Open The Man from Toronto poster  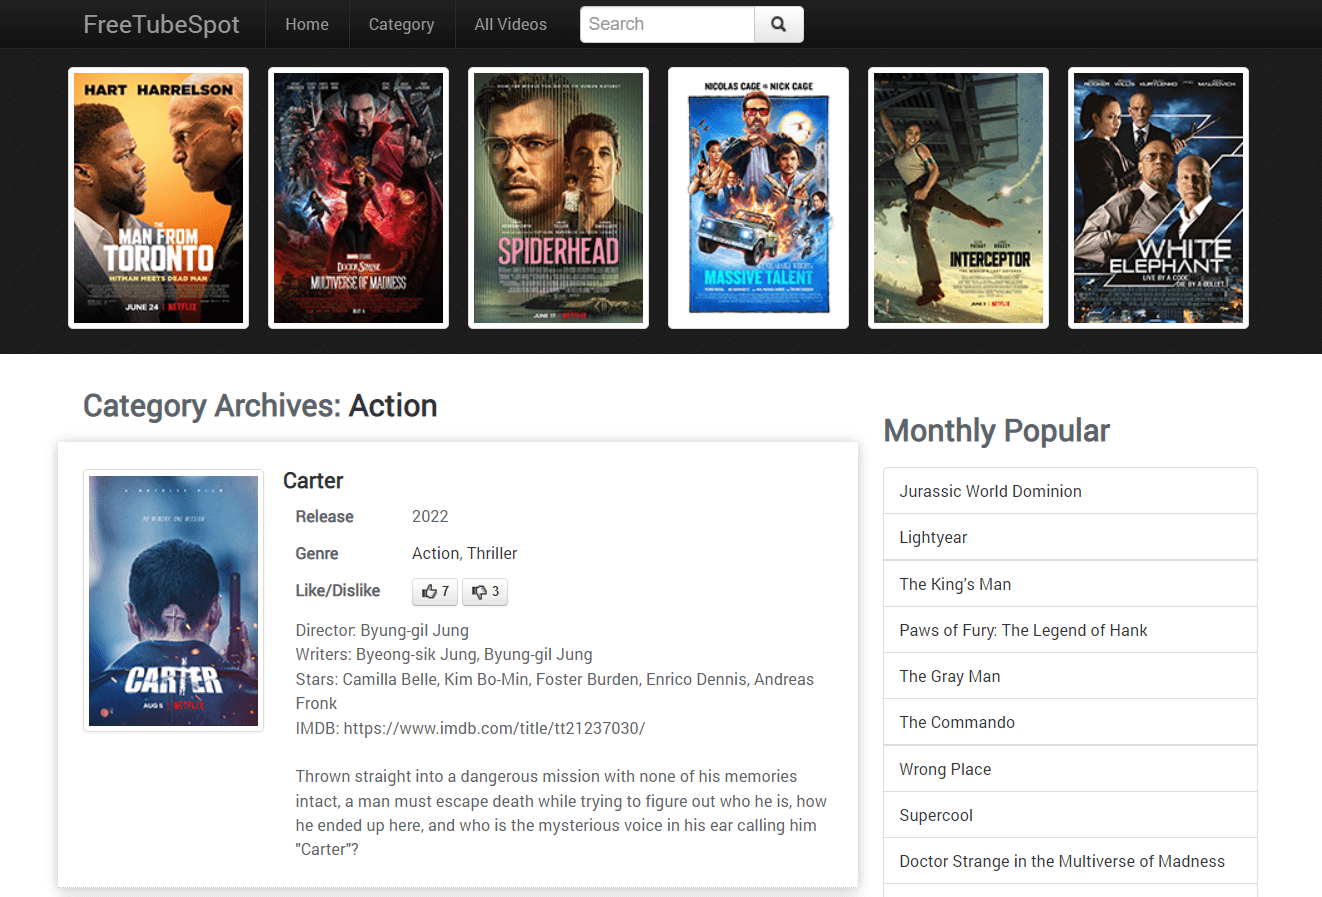click(x=158, y=198)
